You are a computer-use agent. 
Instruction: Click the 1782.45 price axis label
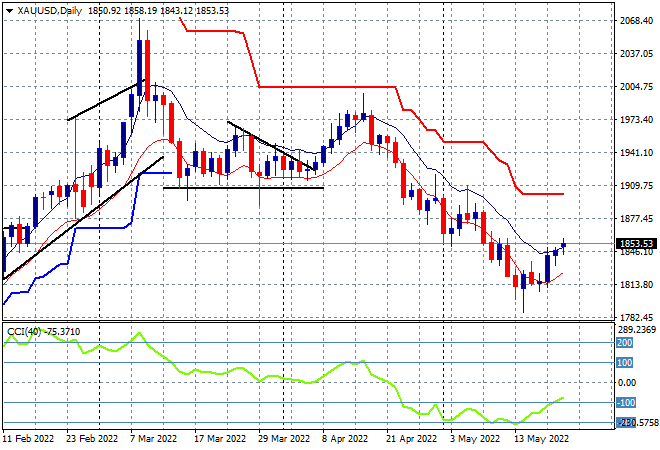(636, 318)
